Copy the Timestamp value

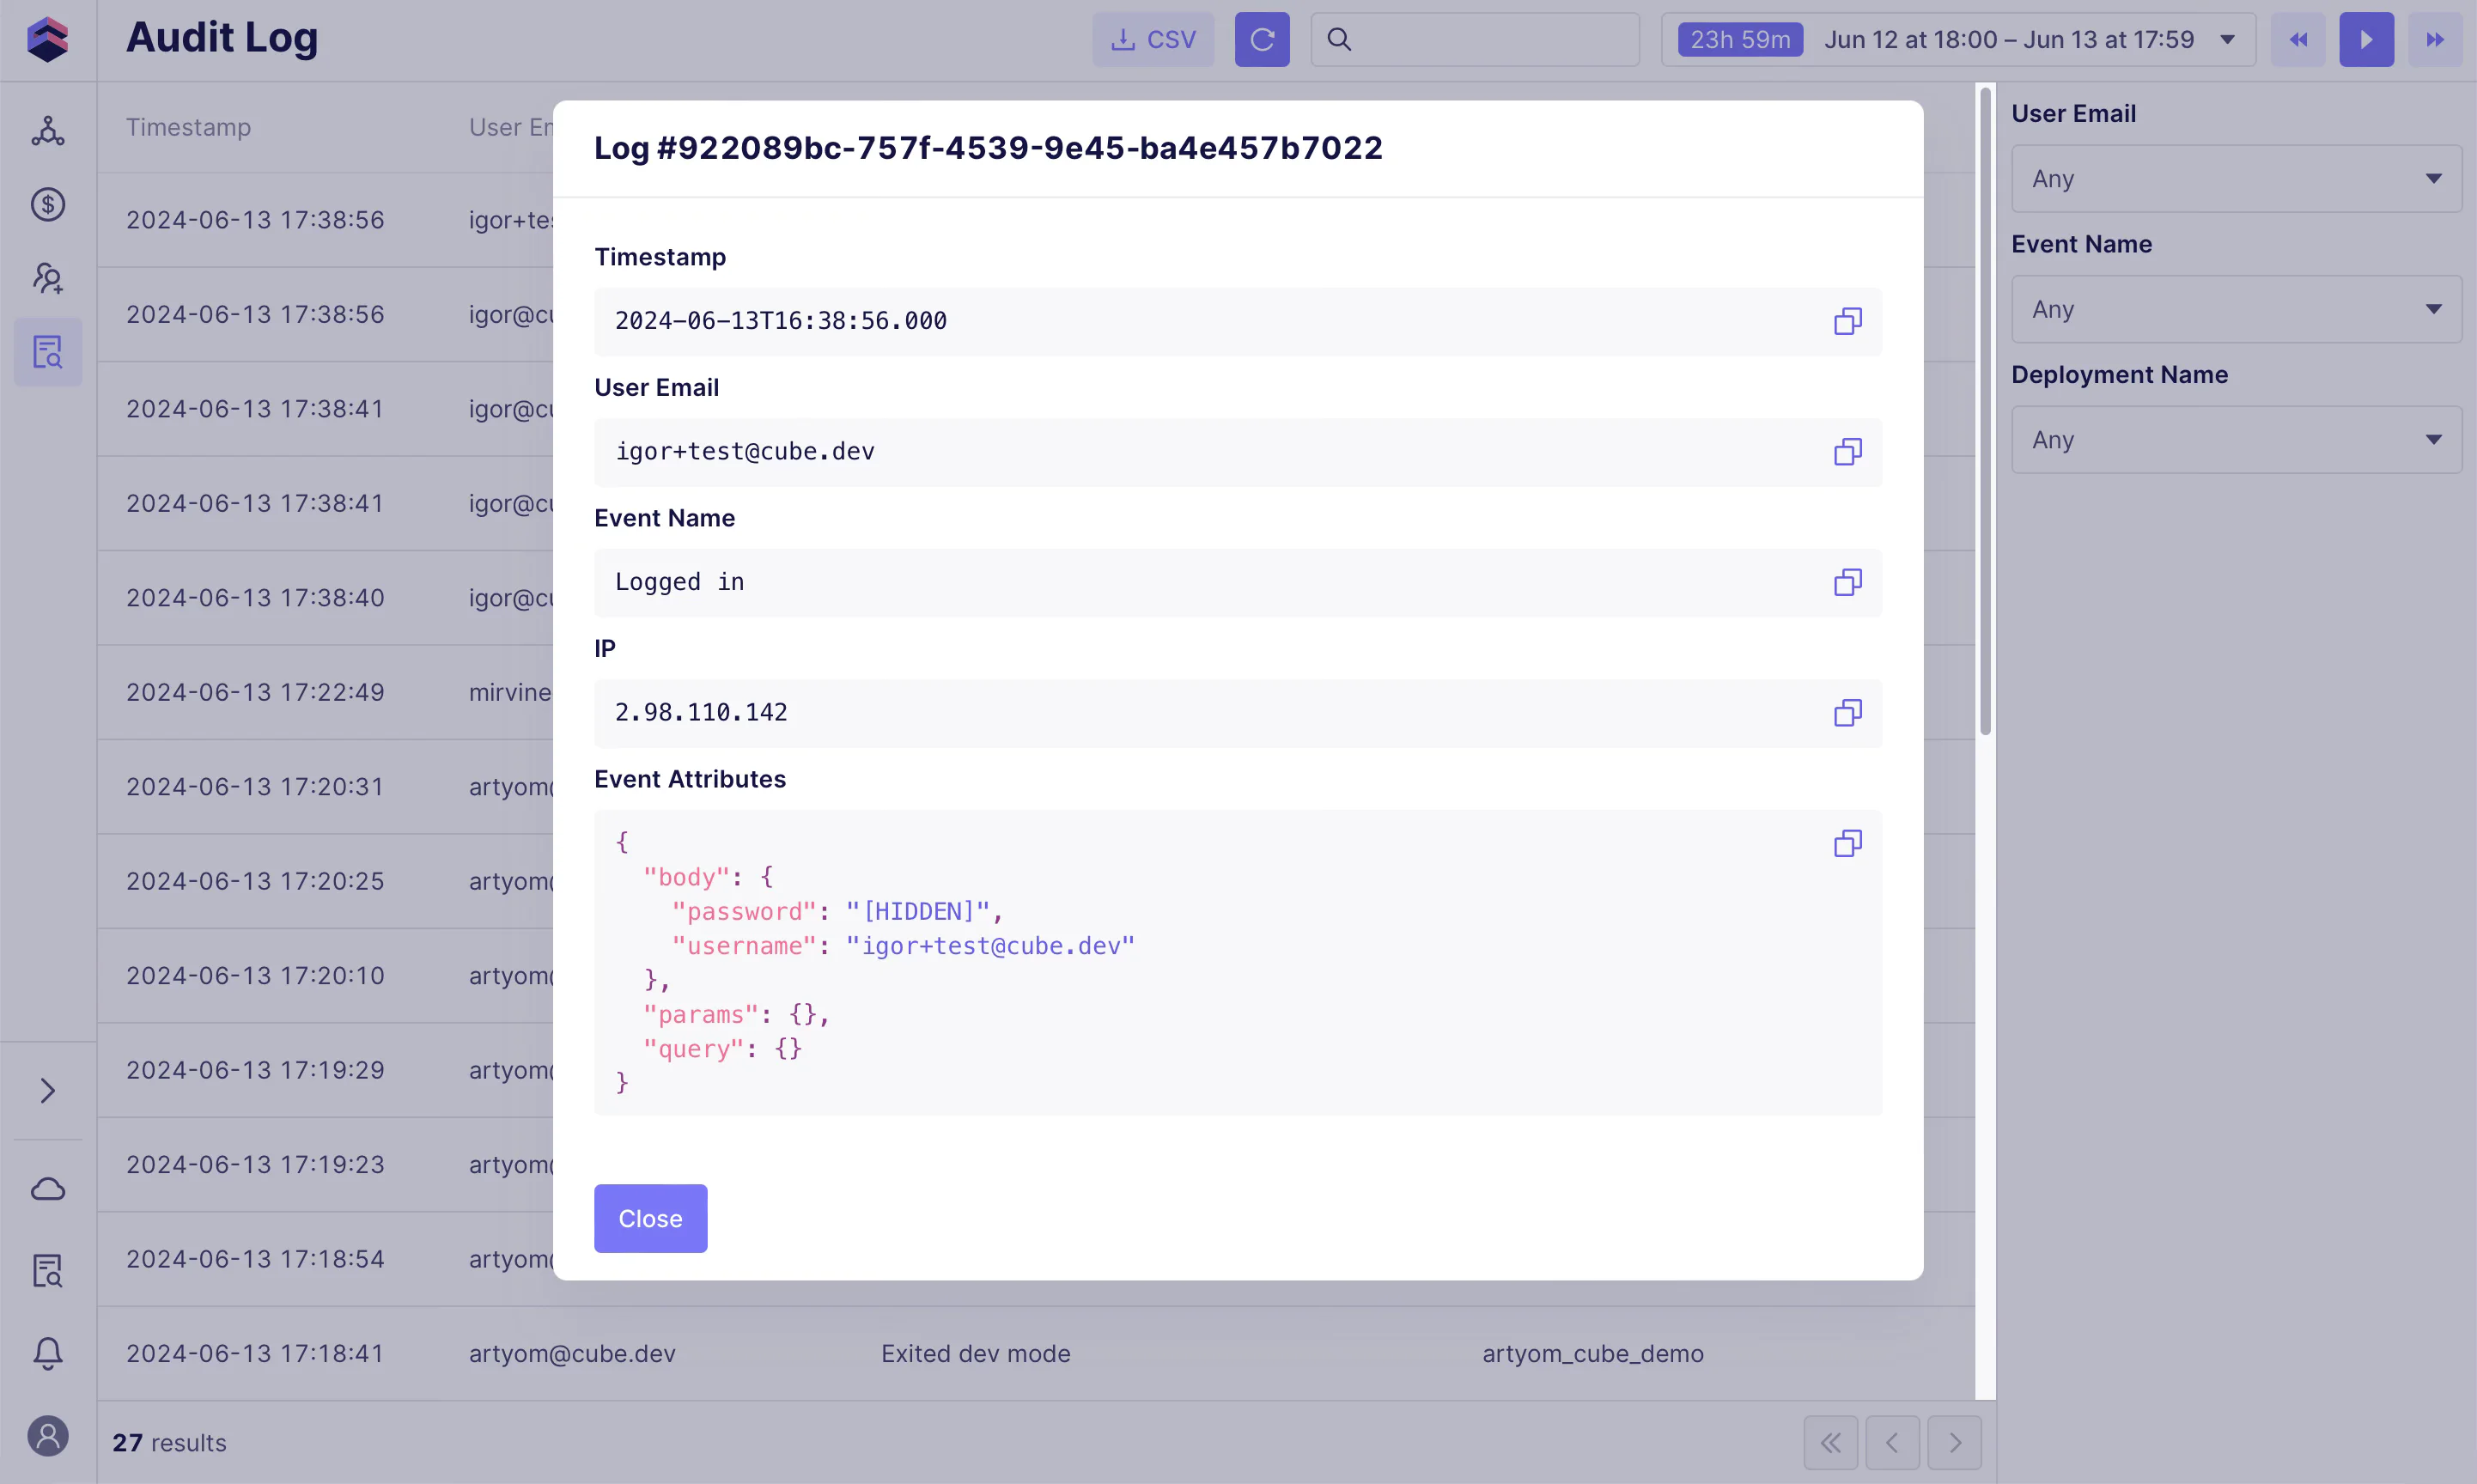[1847, 321]
